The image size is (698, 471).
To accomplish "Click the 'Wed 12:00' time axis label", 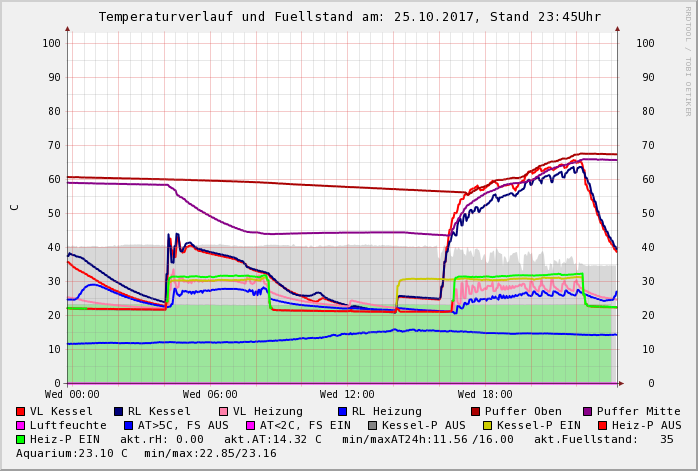I will click(x=347, y=395).
